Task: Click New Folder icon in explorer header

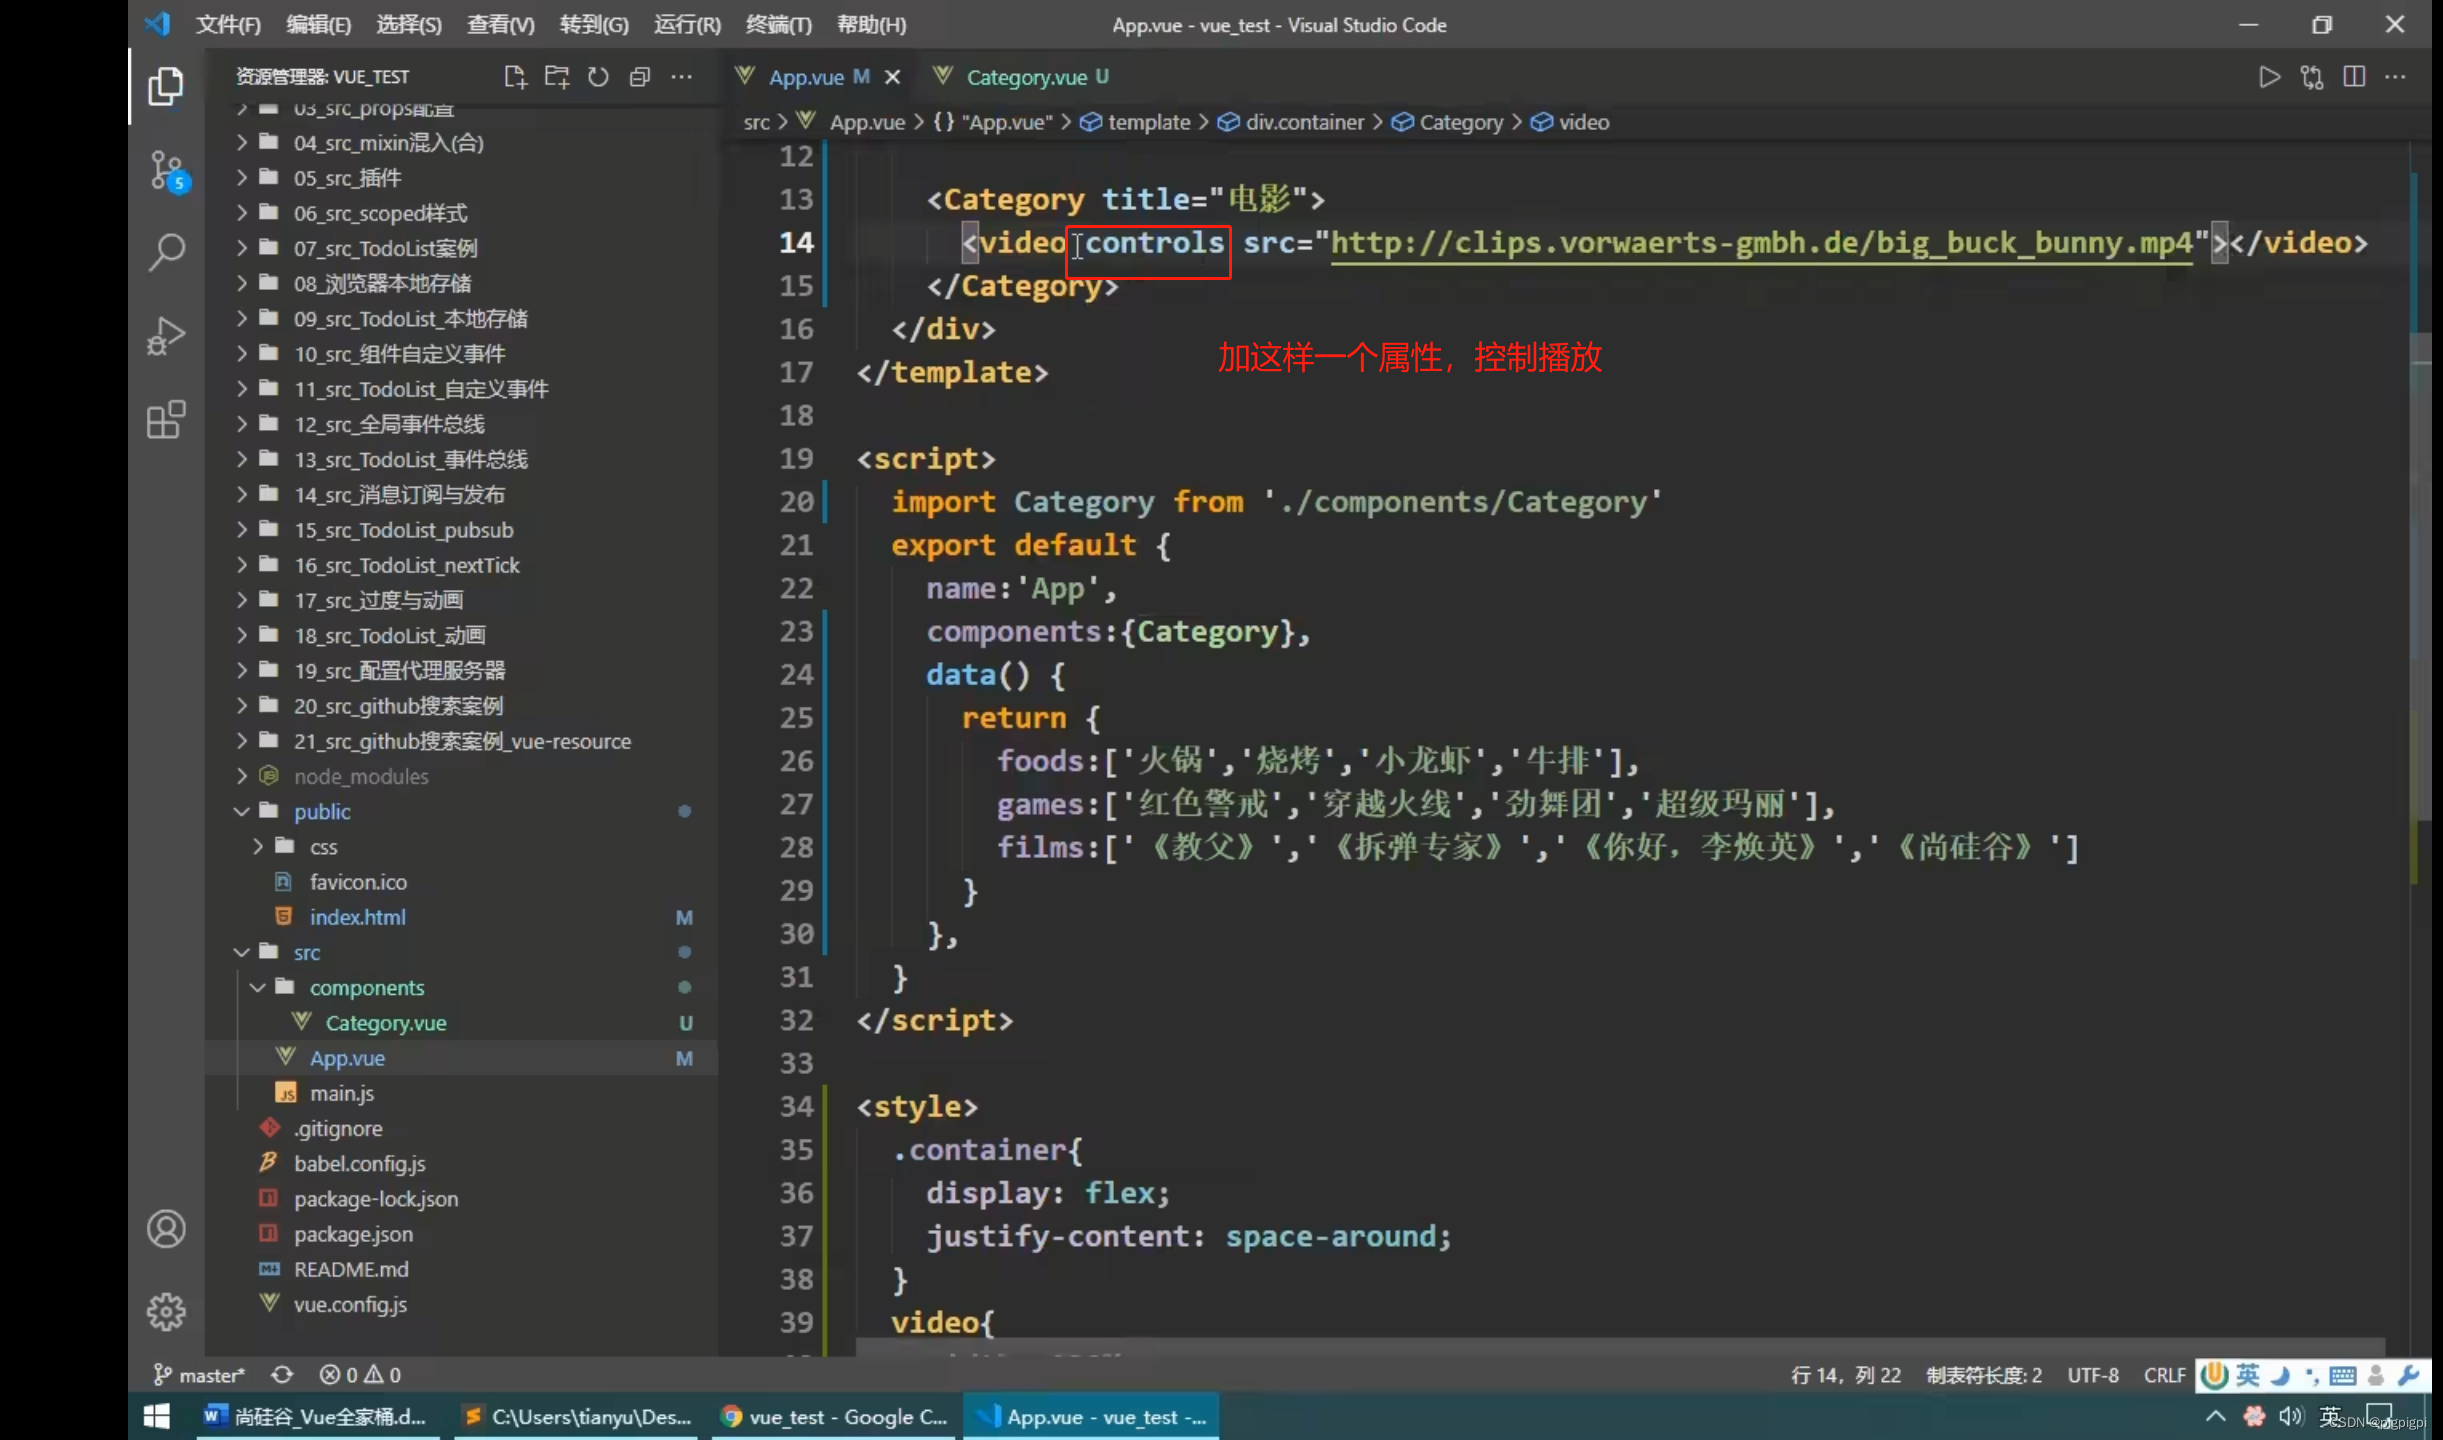Action: pyautogui.click(x=557, y=77)
